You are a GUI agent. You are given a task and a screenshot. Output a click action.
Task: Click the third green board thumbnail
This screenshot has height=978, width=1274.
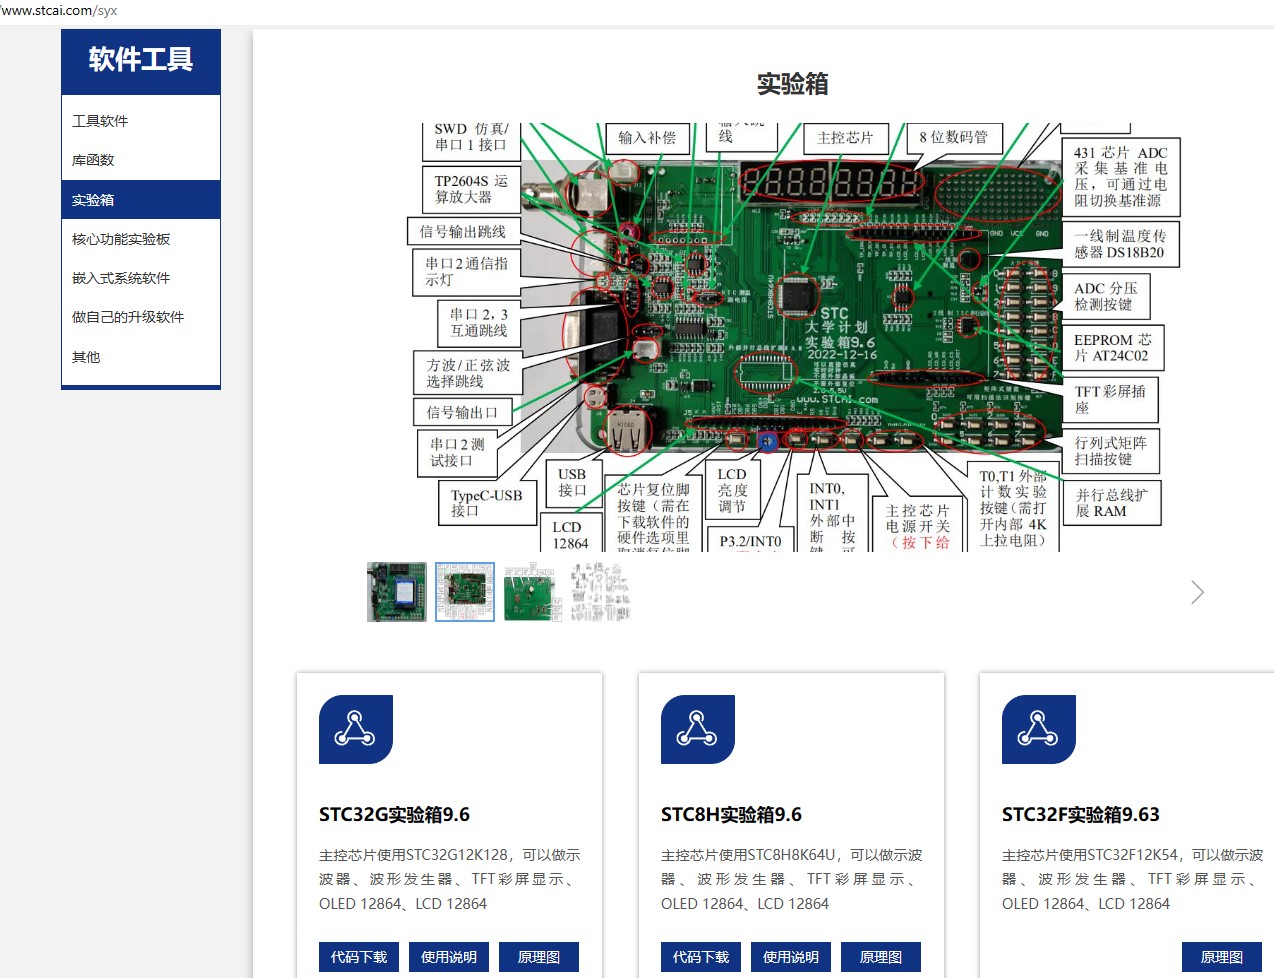[x=533, y=592]
